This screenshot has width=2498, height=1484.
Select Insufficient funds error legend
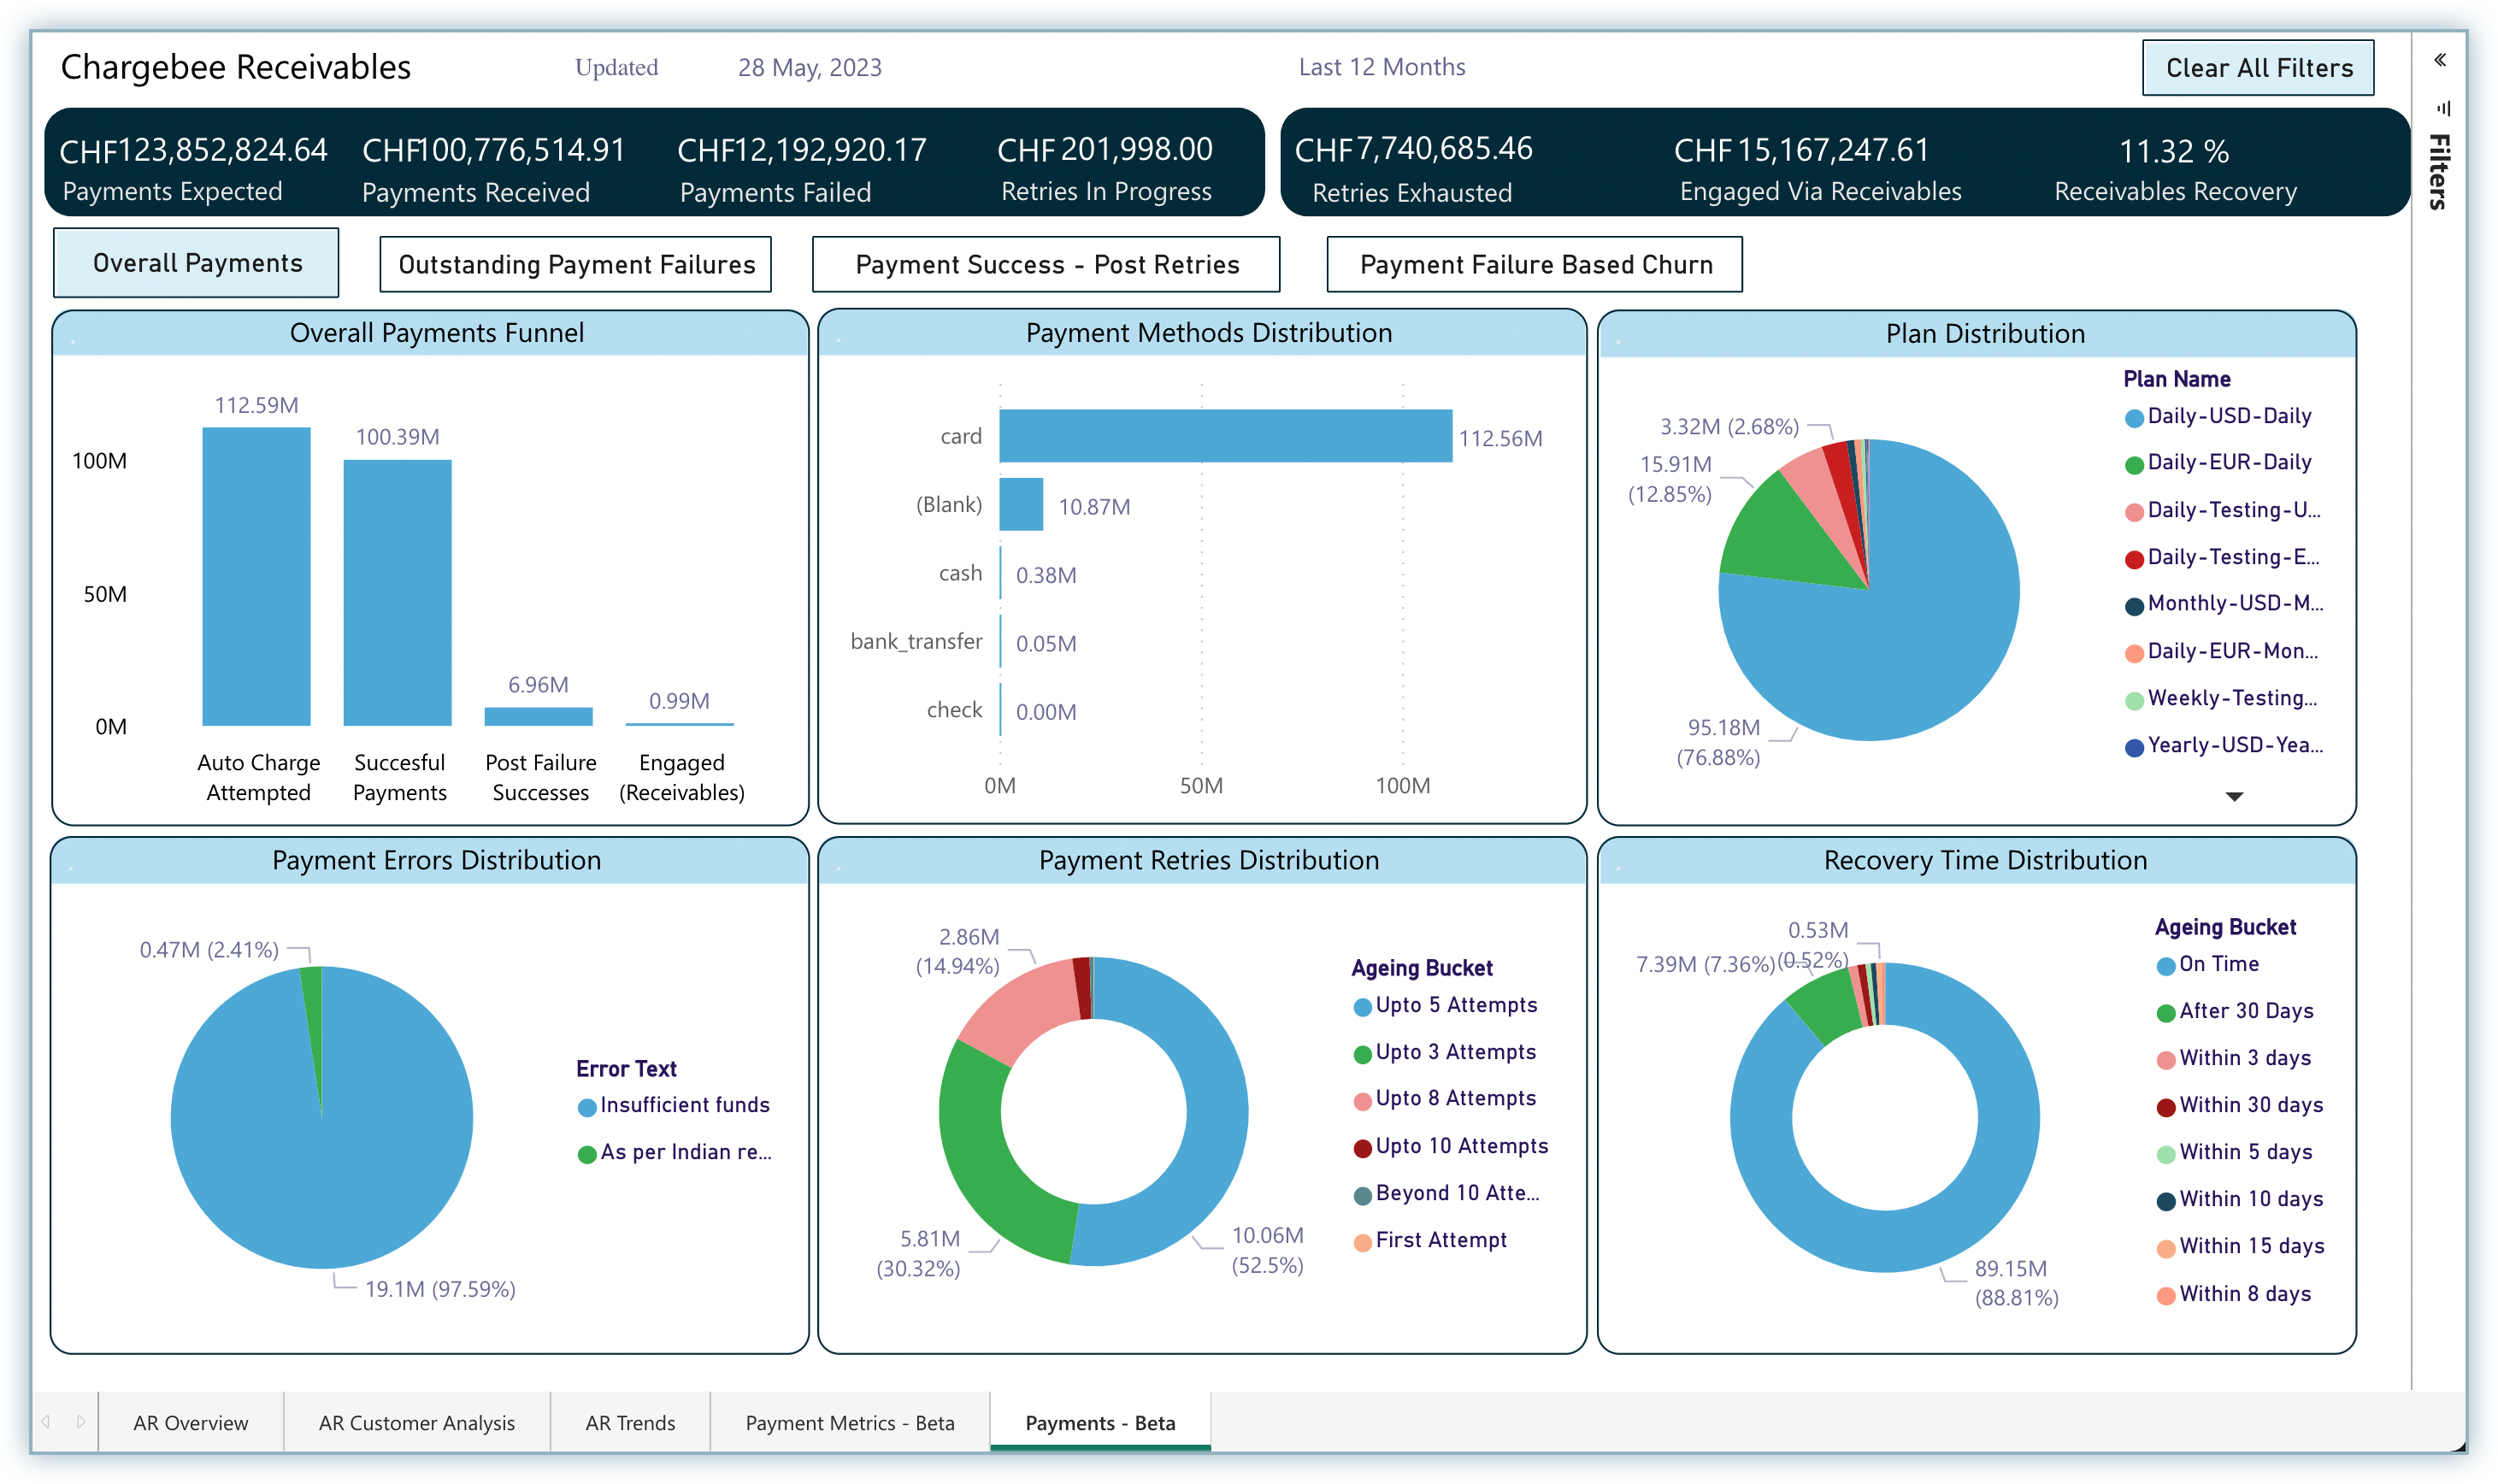click(674, 1105)
